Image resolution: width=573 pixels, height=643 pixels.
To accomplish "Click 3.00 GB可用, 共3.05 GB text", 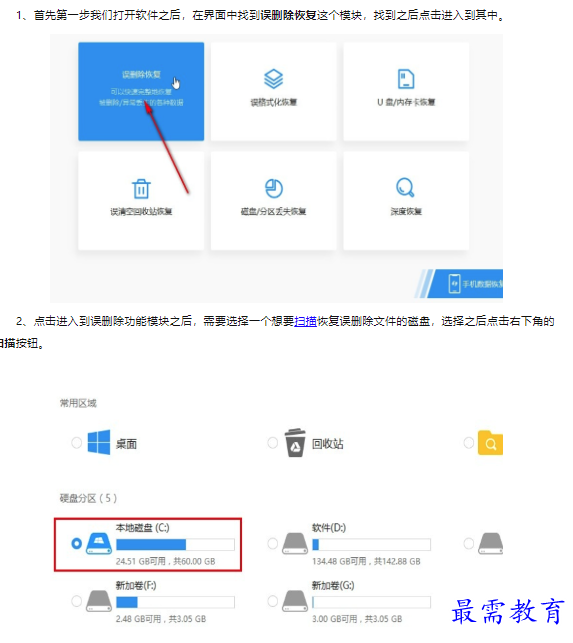I will pyautogui.click(x=357, y=619).
